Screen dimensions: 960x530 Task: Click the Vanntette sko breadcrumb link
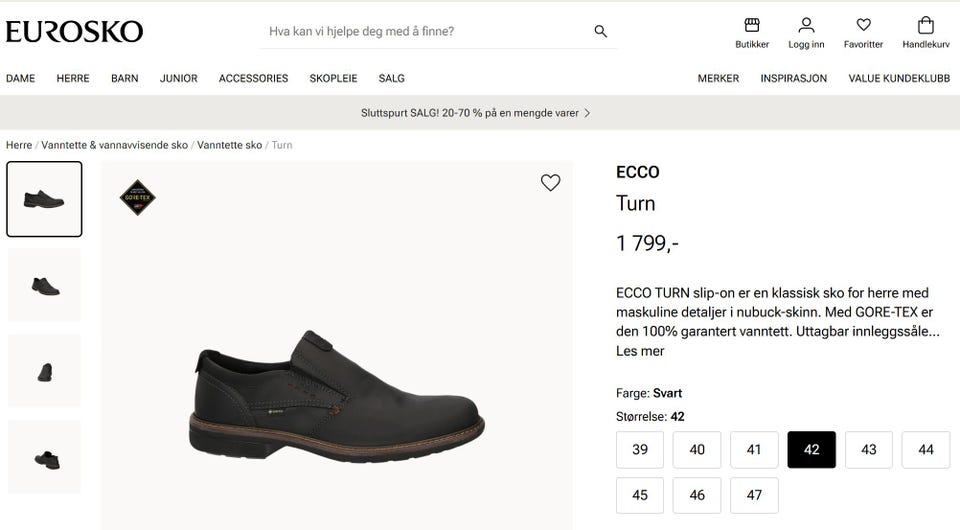pos(229,145)
